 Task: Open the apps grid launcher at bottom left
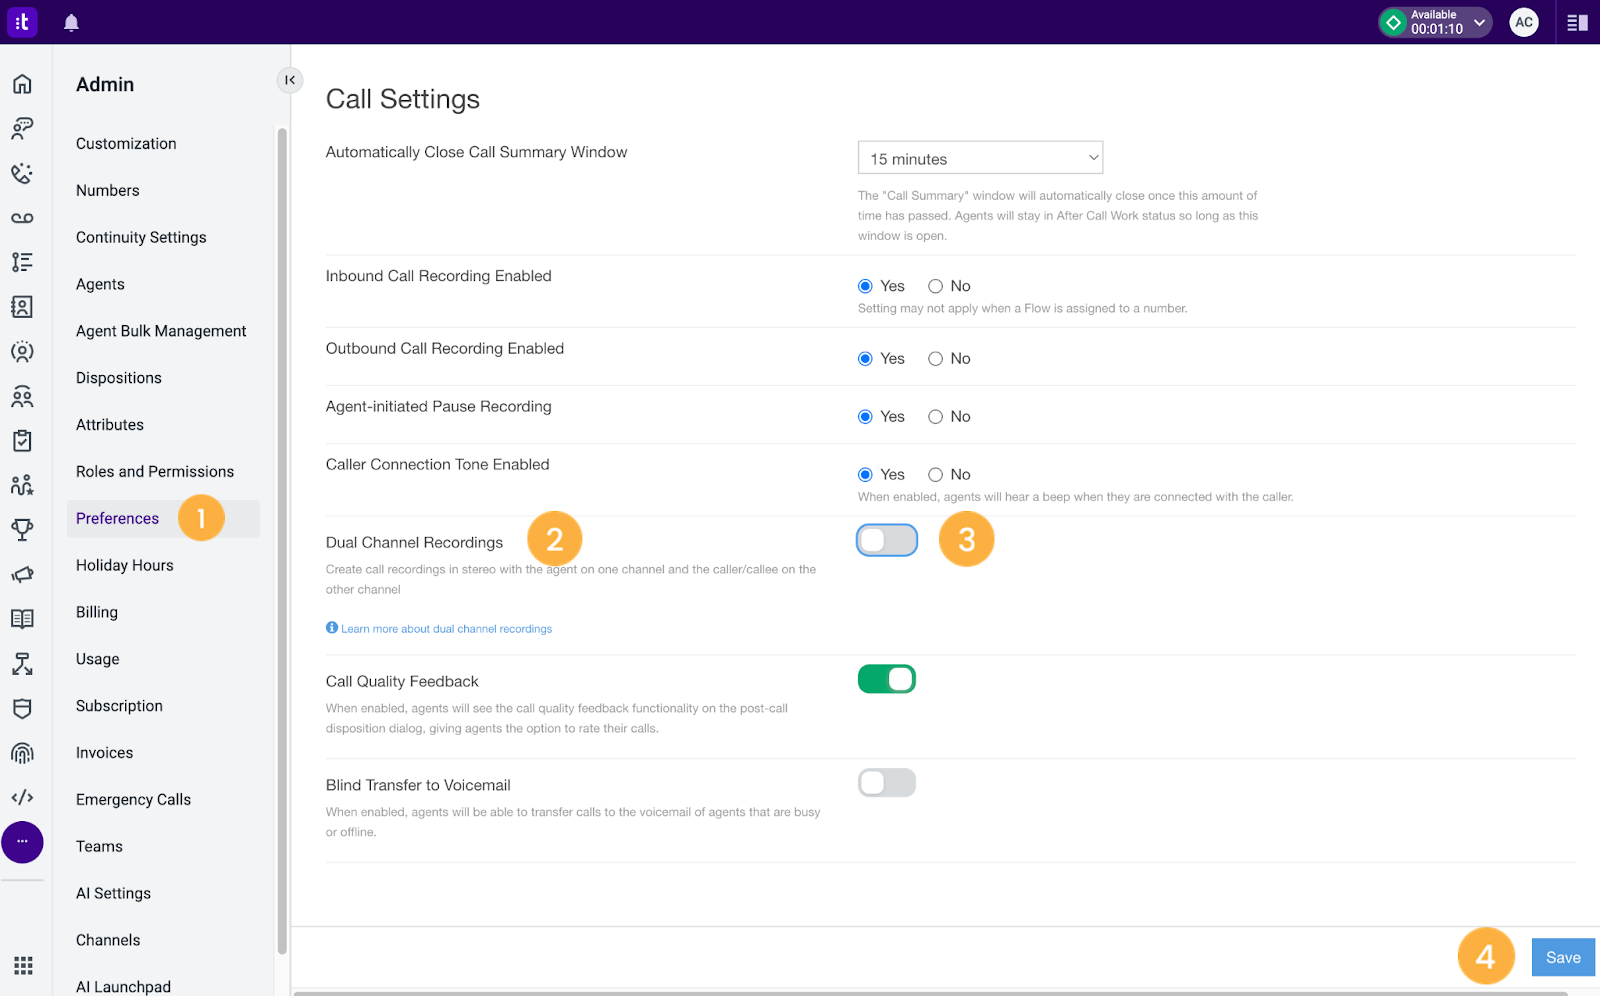(x=22, y=965)
